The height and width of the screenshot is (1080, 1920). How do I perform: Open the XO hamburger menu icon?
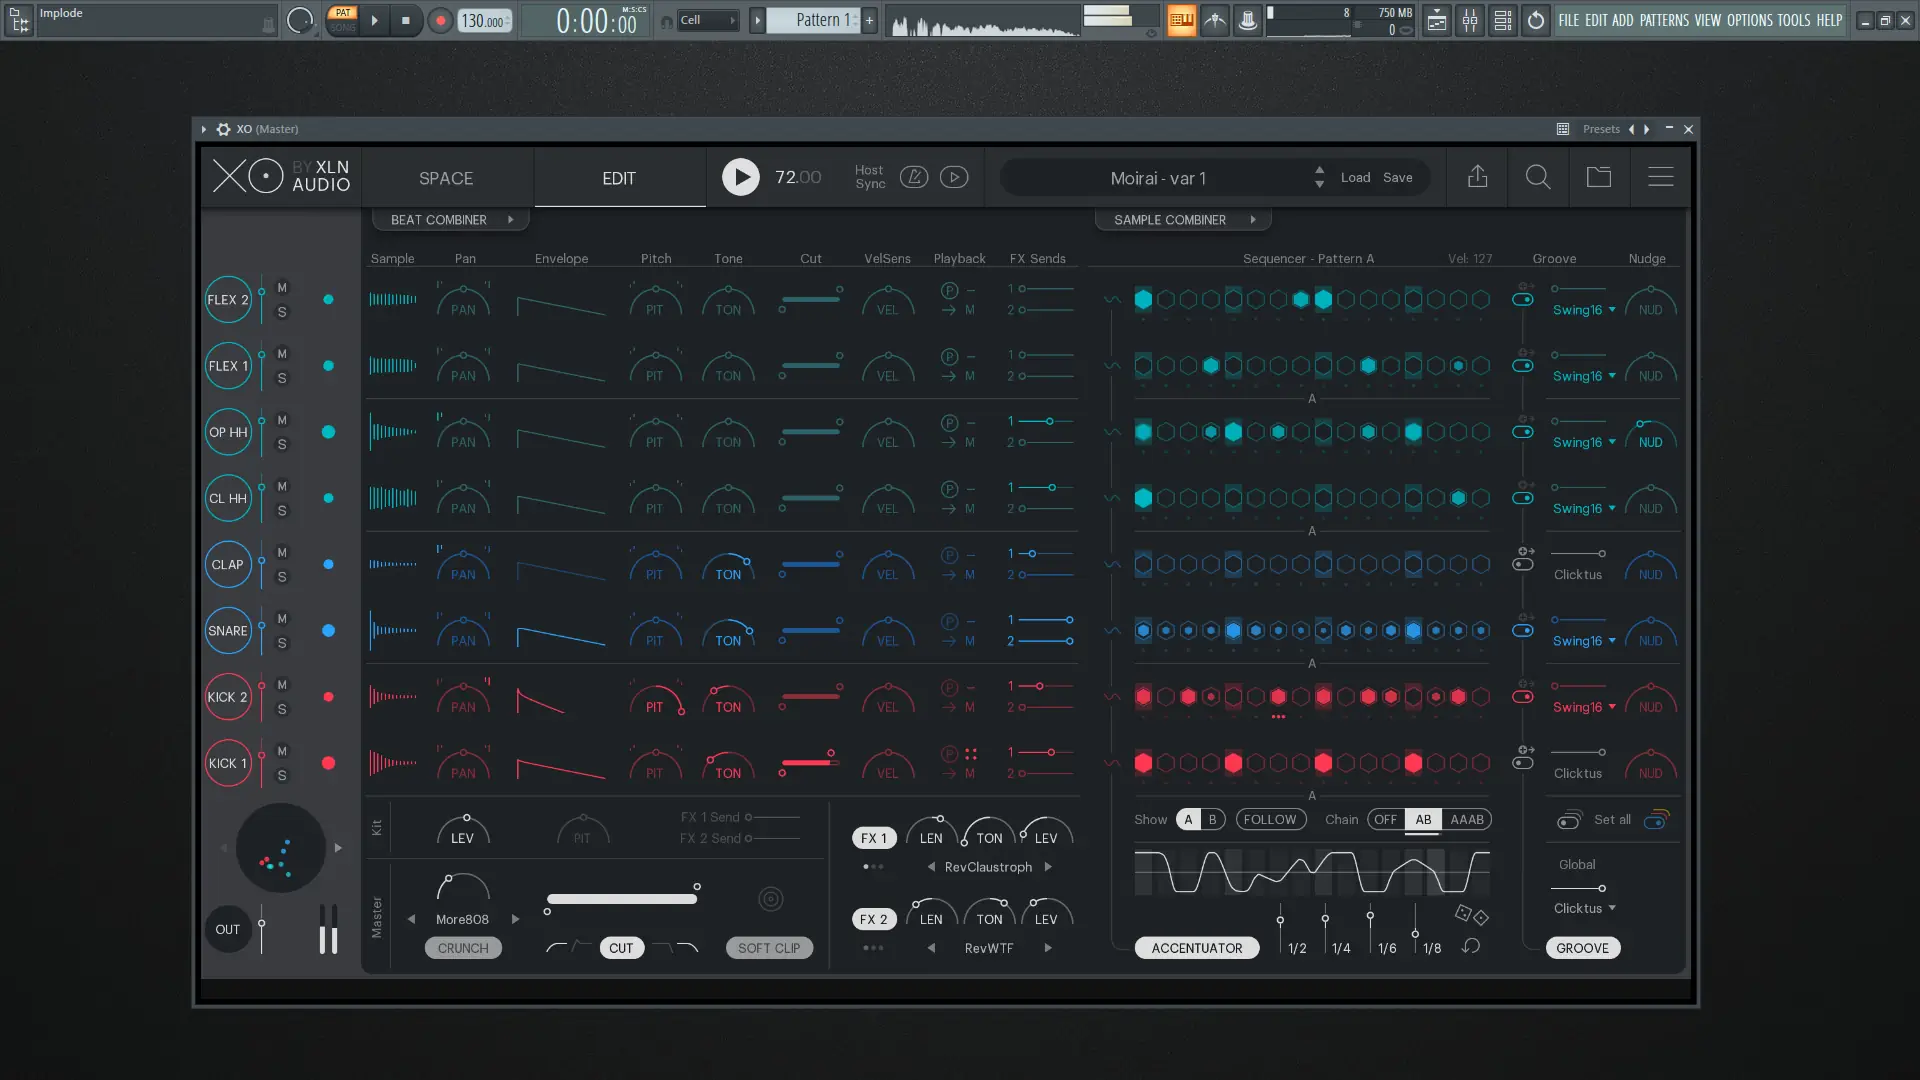coord(1660,177)
